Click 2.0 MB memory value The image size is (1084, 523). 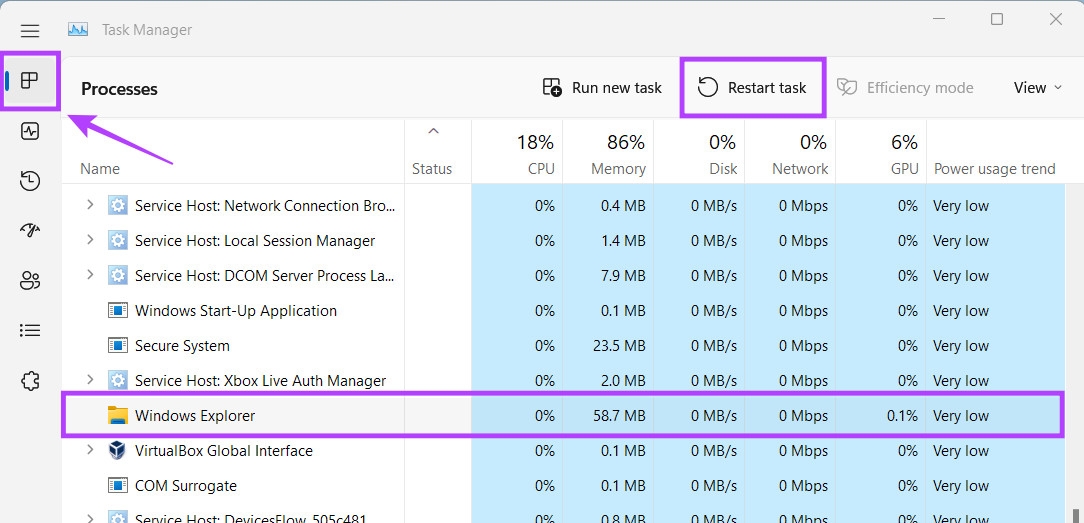click(x=624, y=380)
